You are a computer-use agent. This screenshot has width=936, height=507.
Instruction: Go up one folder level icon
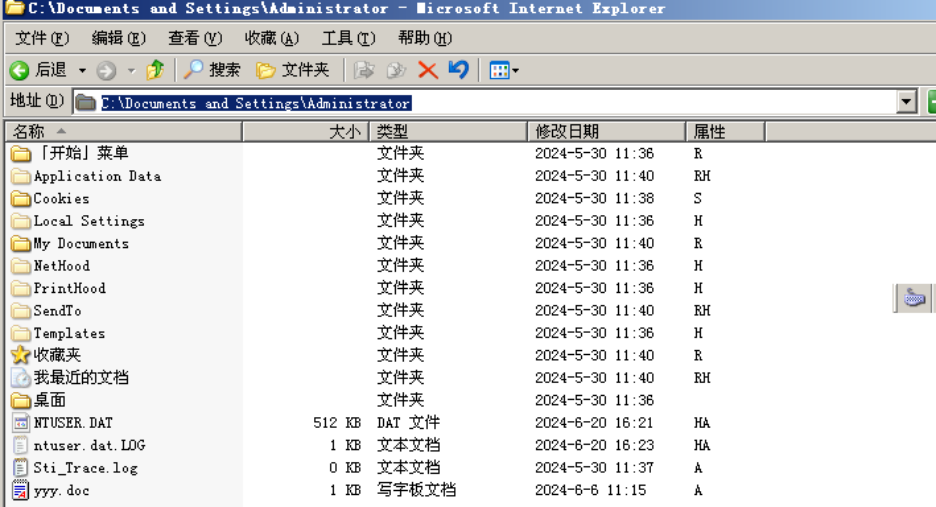pyautogui.click(x=155, y=70)
